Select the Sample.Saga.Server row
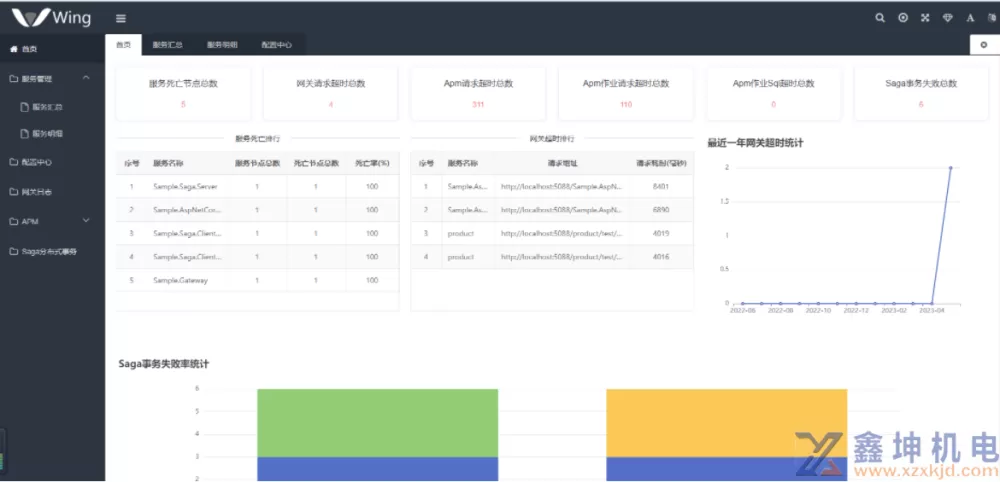 click(x=258, y=186)
